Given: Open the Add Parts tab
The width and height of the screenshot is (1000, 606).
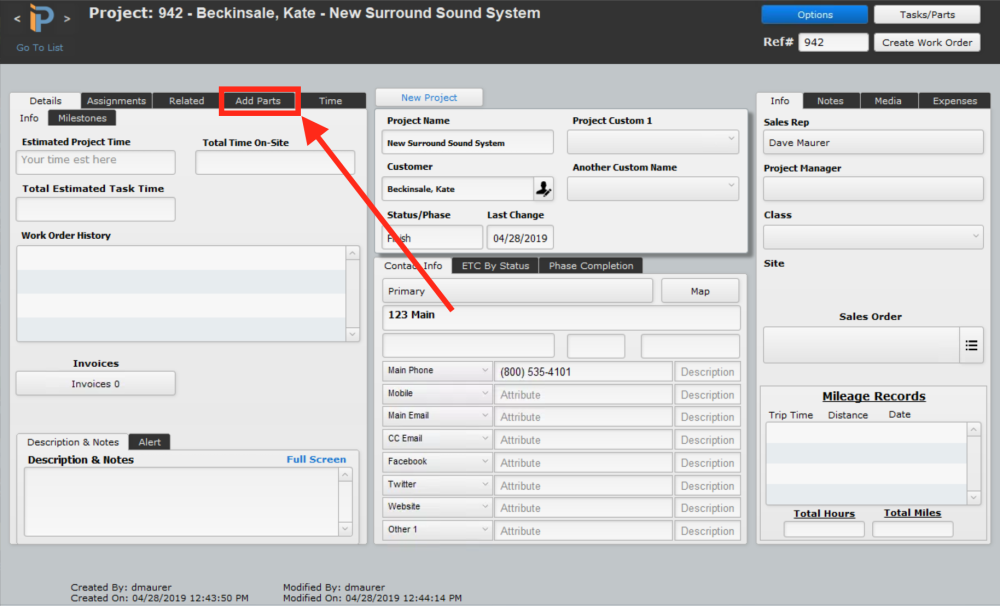Looking at the screenshot, I should tap(258, 101).
